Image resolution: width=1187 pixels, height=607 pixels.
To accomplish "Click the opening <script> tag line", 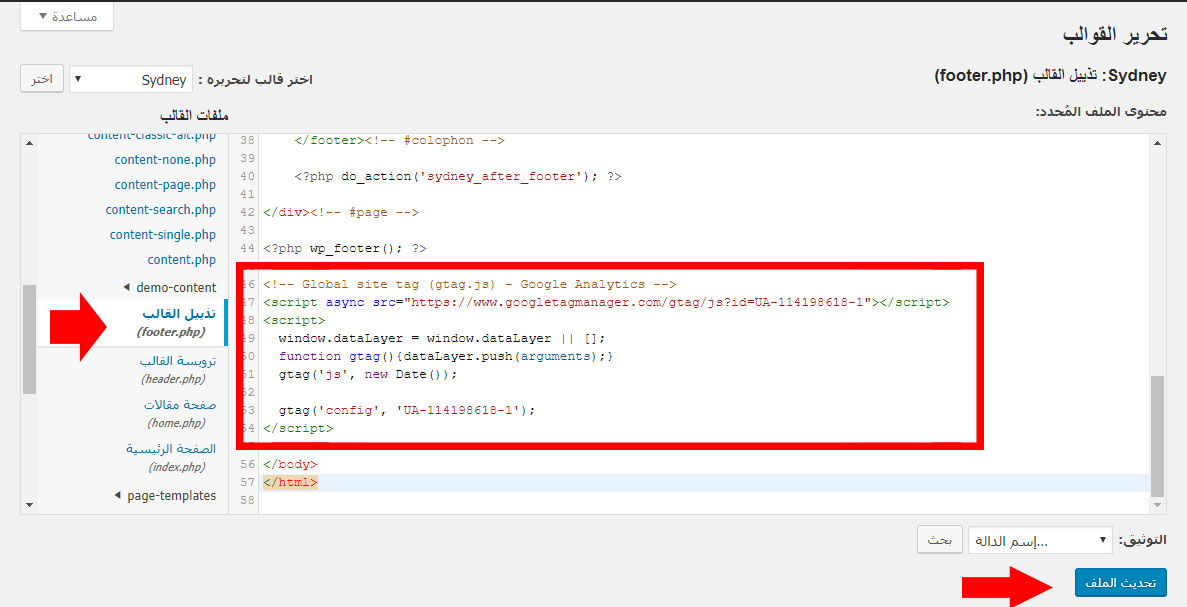I will 294,320.
